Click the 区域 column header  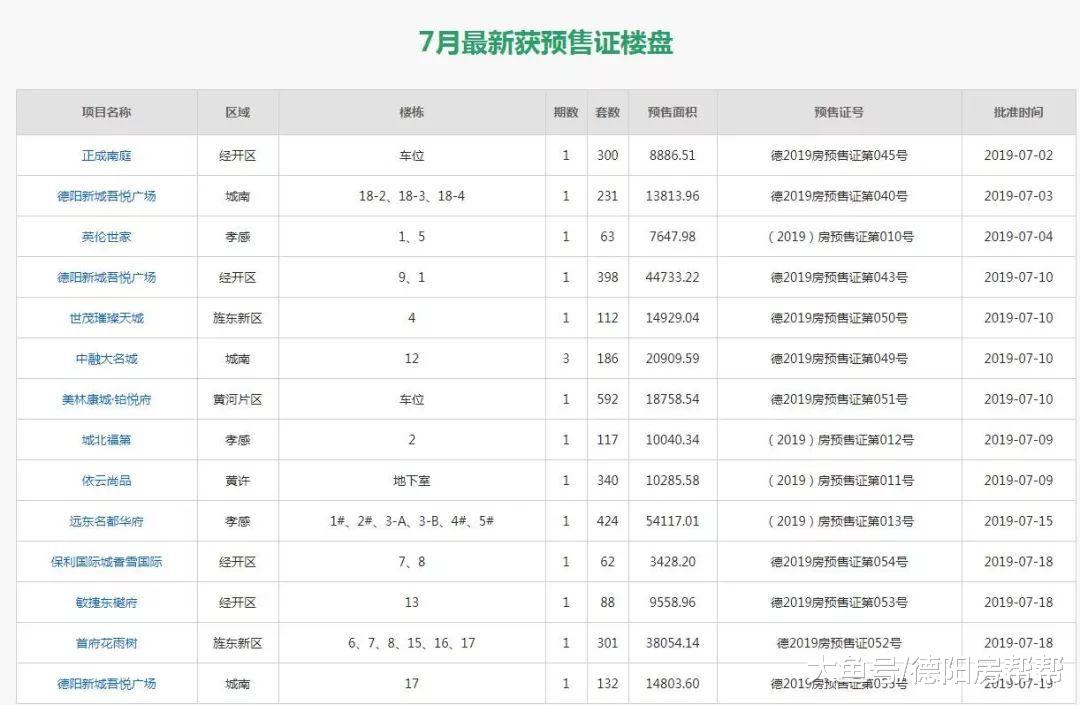(237, 112)
